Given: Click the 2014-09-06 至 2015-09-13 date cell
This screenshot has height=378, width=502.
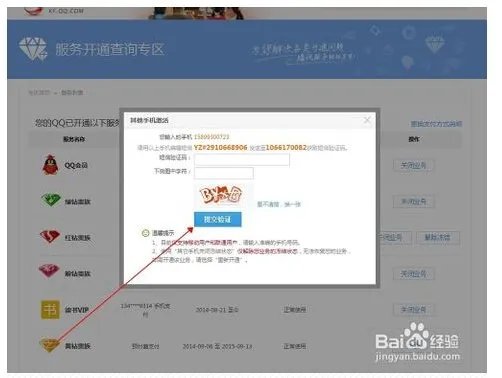Looking at the screenshot, I should pyautogui.click(x=217, y=346).
